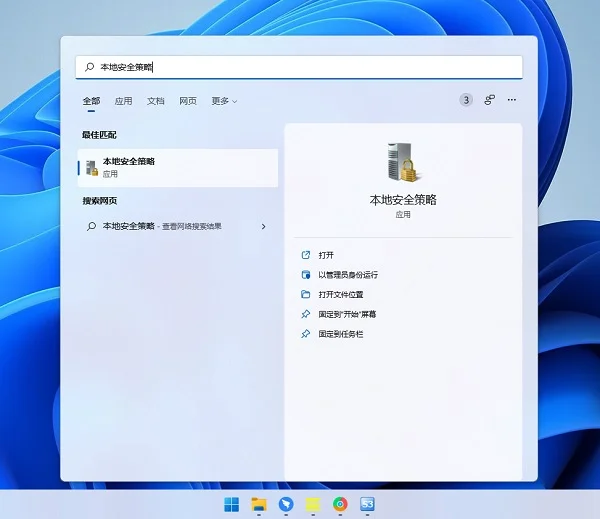Open the 53 app on the taskbar

[367, 504]
